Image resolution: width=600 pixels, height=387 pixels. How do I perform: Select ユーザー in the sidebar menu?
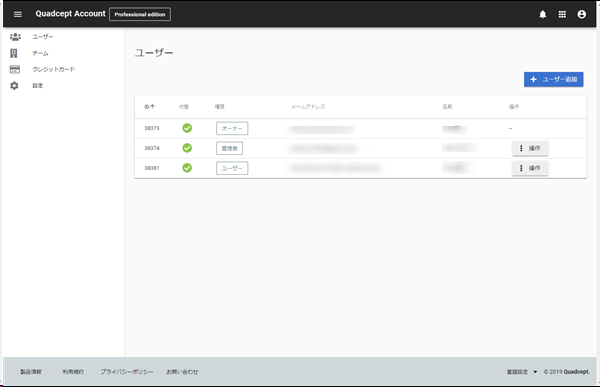tap(43, 37)
